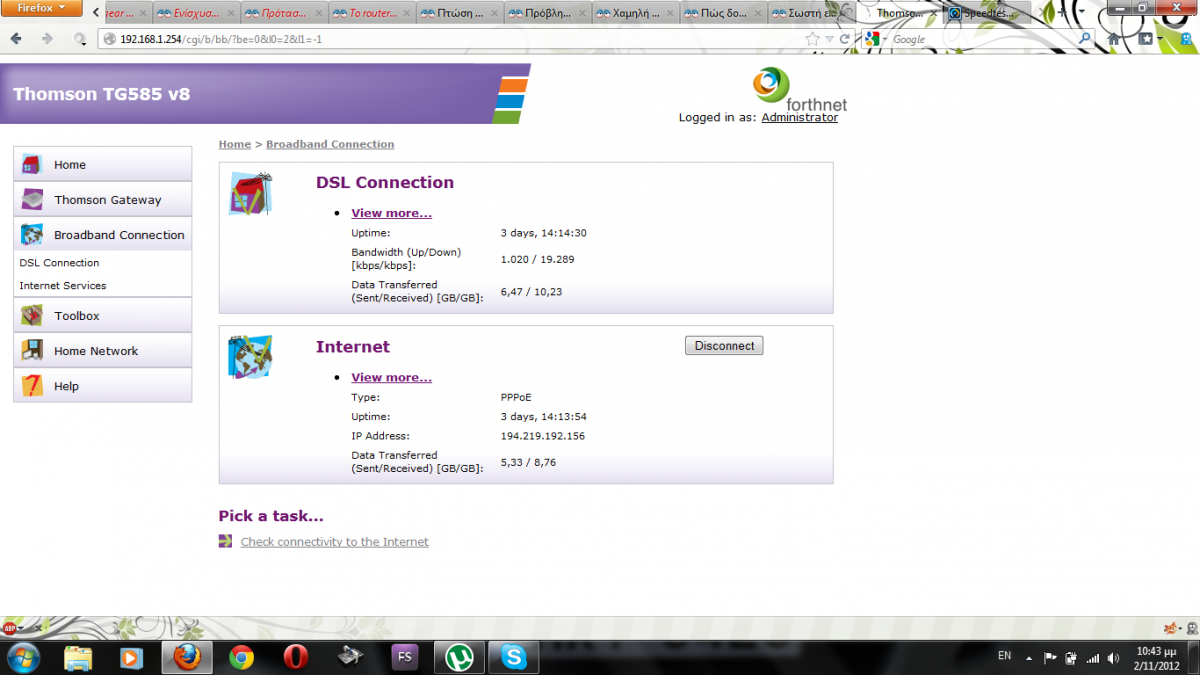Bookmark this page with the star icon
Image resolution: width=1200 pixels, height=675 pixels.
pyautogui.click(x=812, y=39)
